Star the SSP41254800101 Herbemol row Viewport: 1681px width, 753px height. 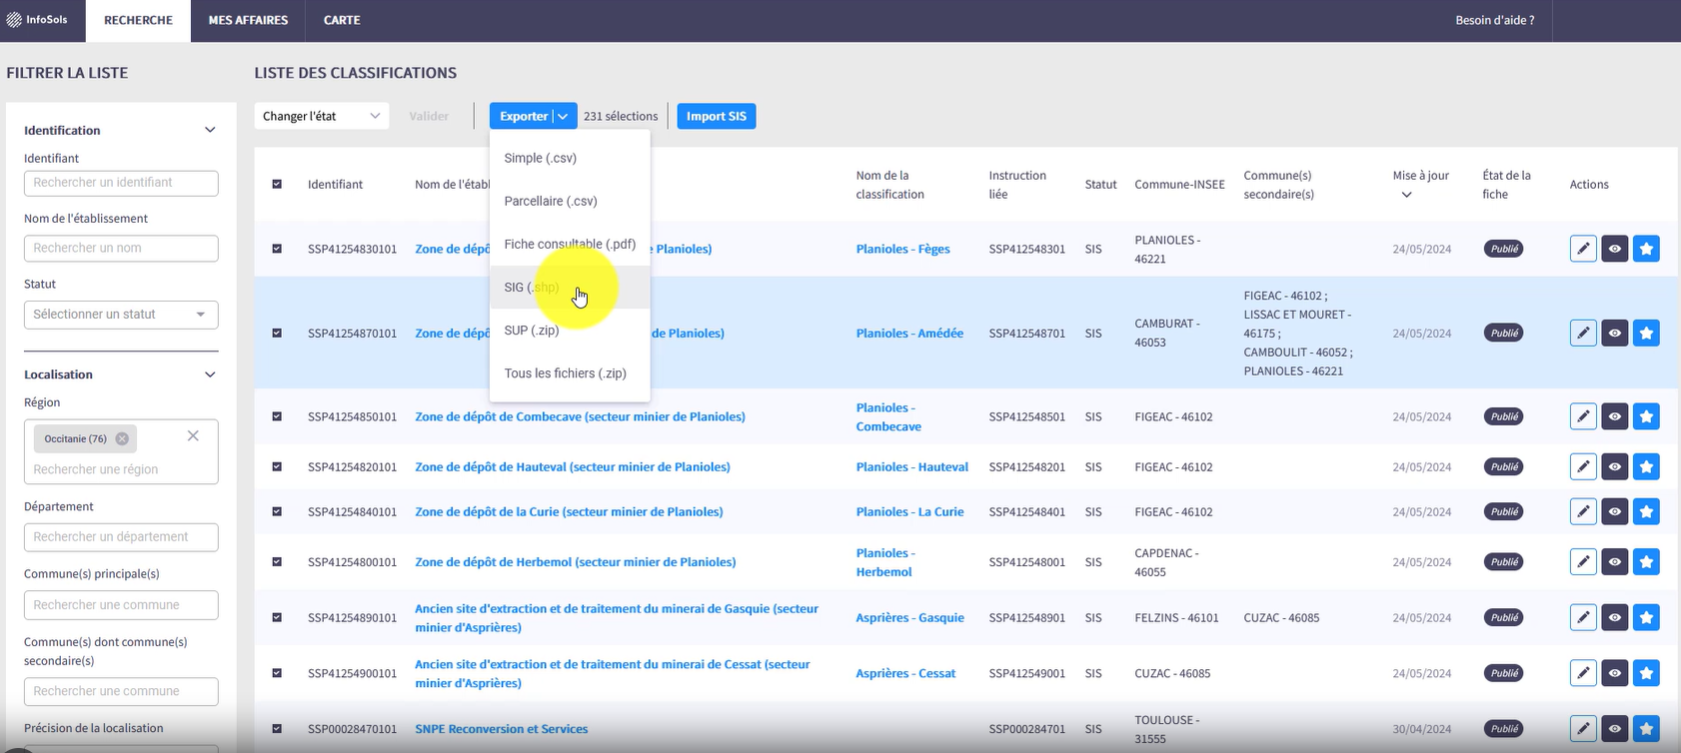pyautogui.click(x=1647, y=562)
